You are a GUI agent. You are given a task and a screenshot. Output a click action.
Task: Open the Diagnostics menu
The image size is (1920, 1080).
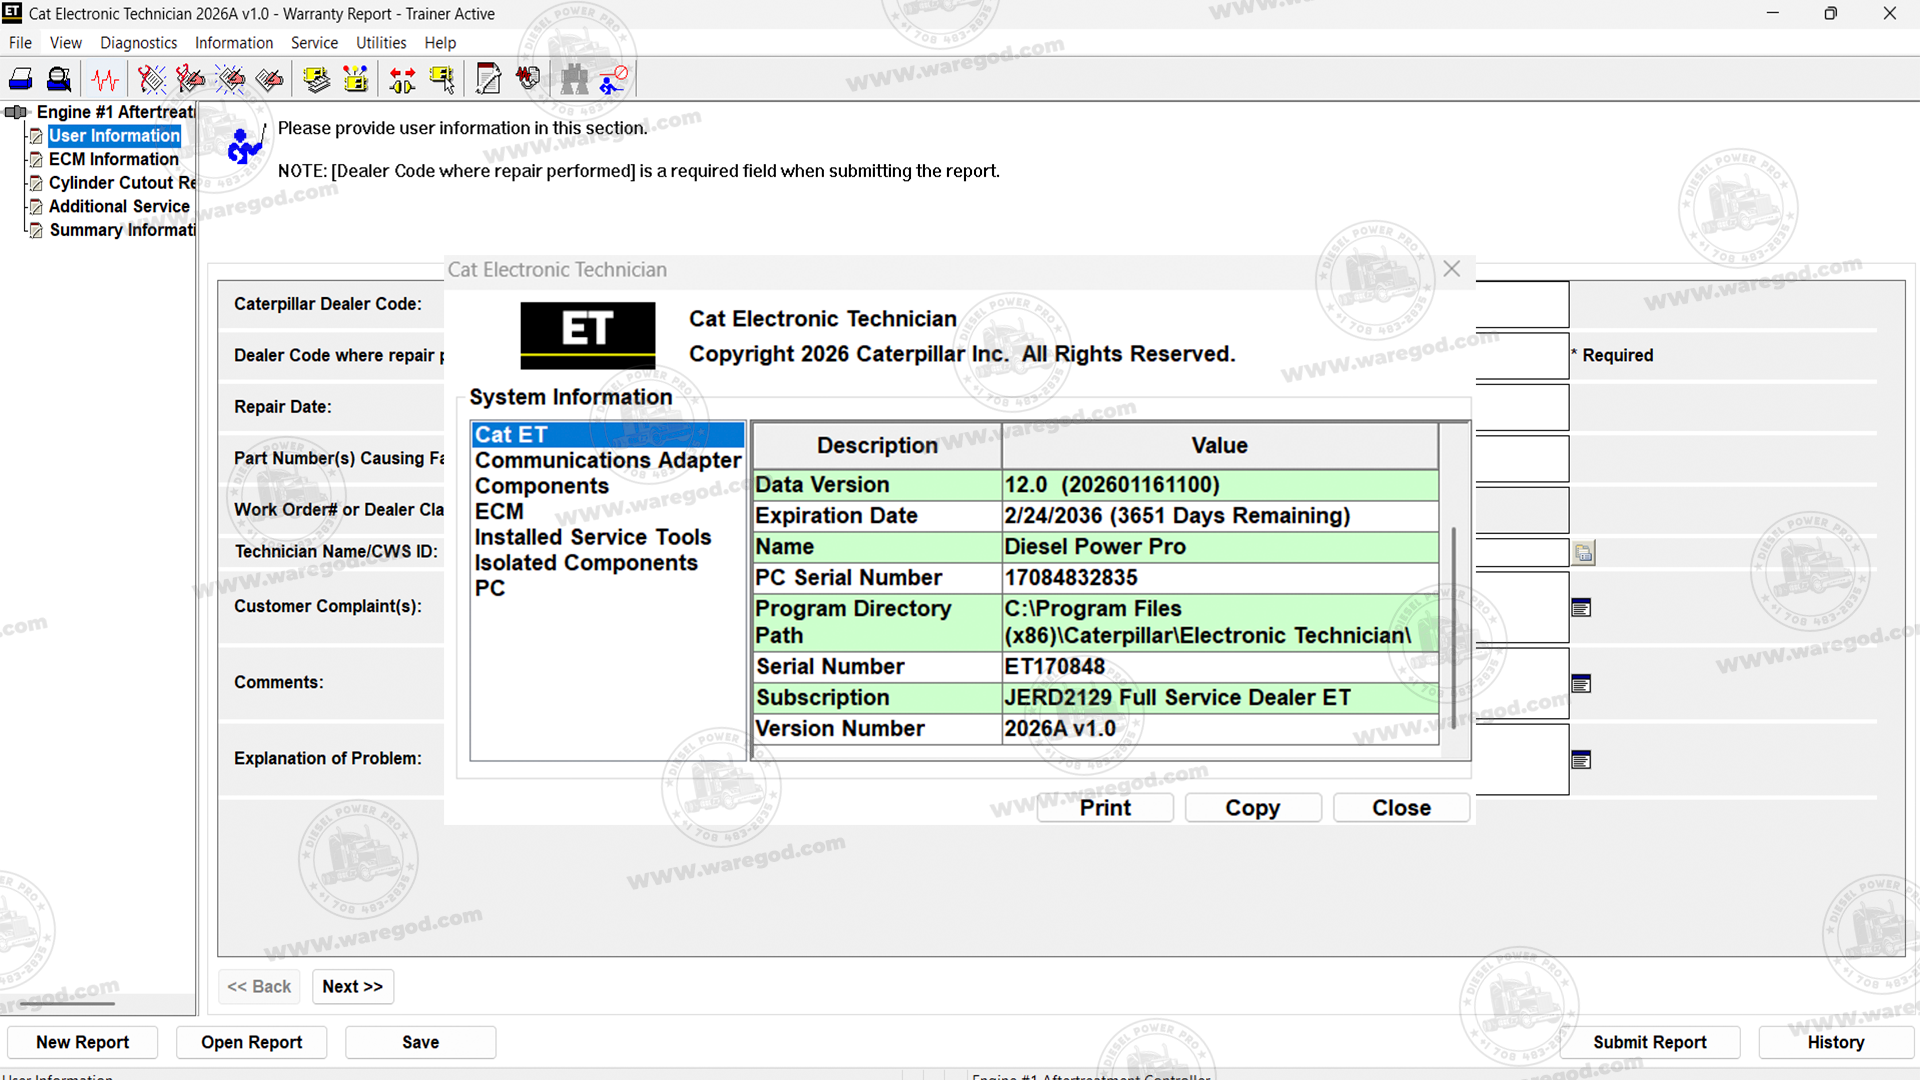point(138,43)
